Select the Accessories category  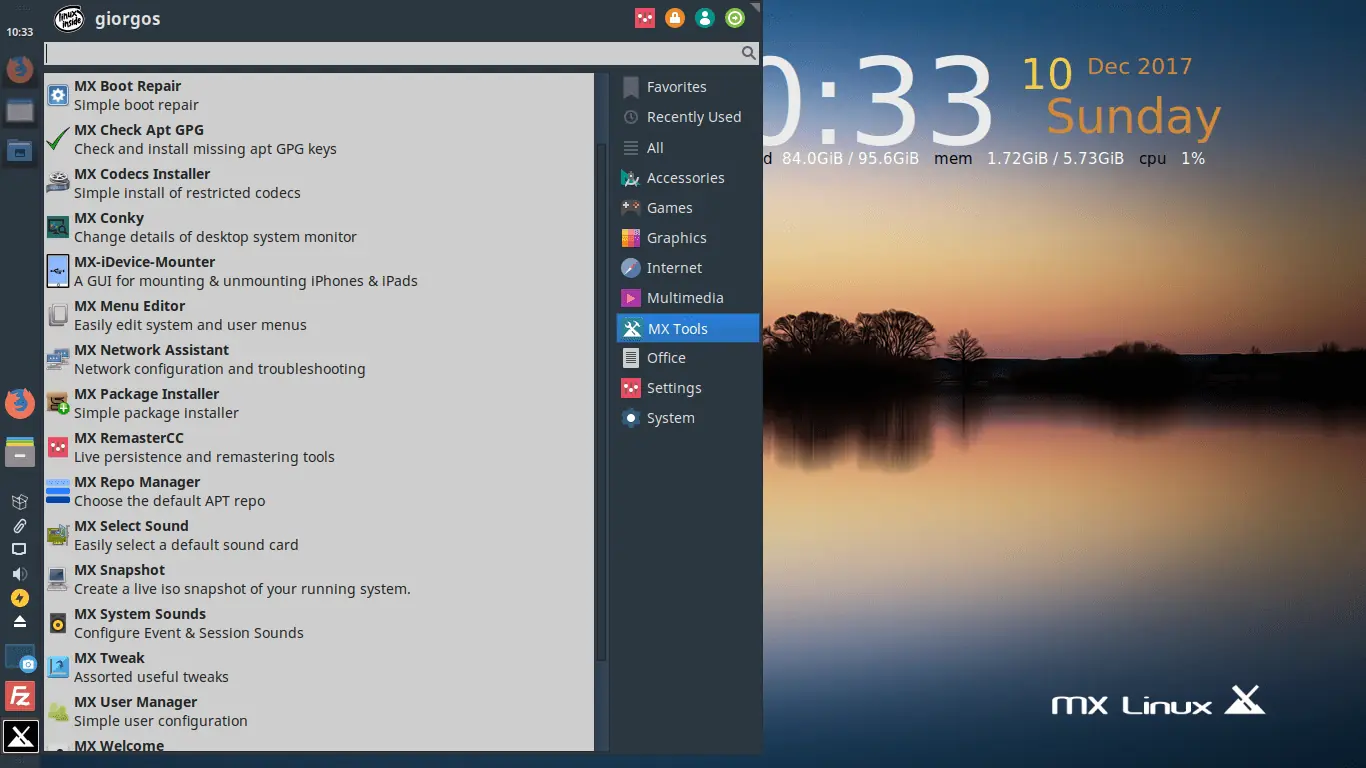coord(688,178)
